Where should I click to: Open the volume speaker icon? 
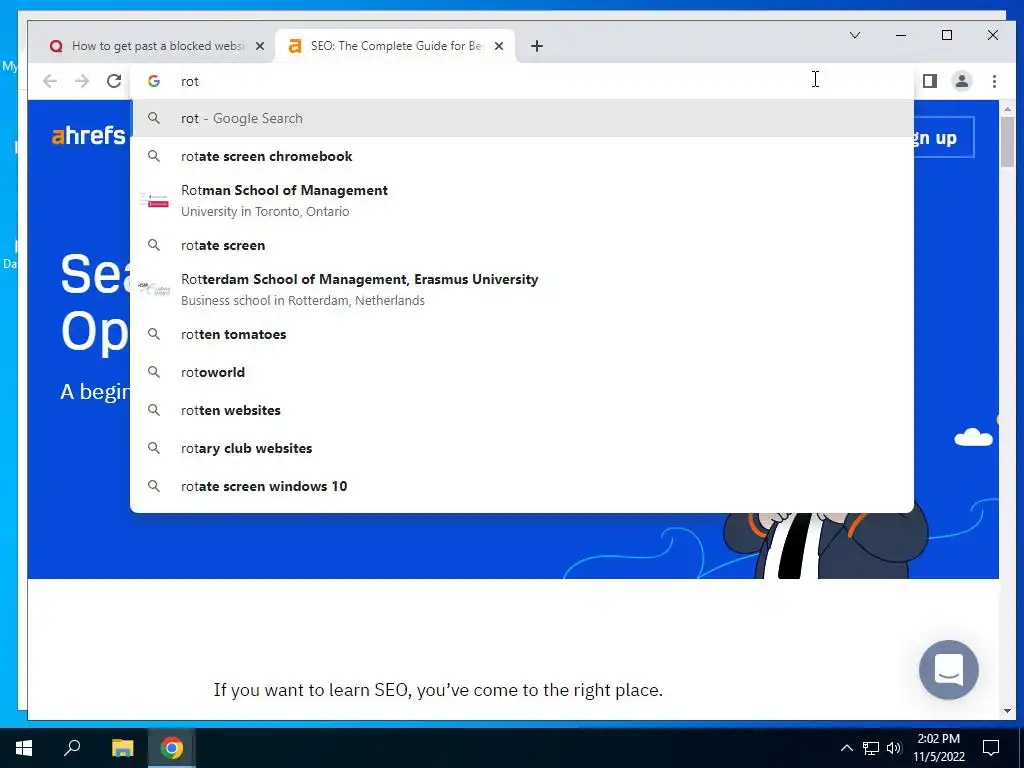(894, 748)
